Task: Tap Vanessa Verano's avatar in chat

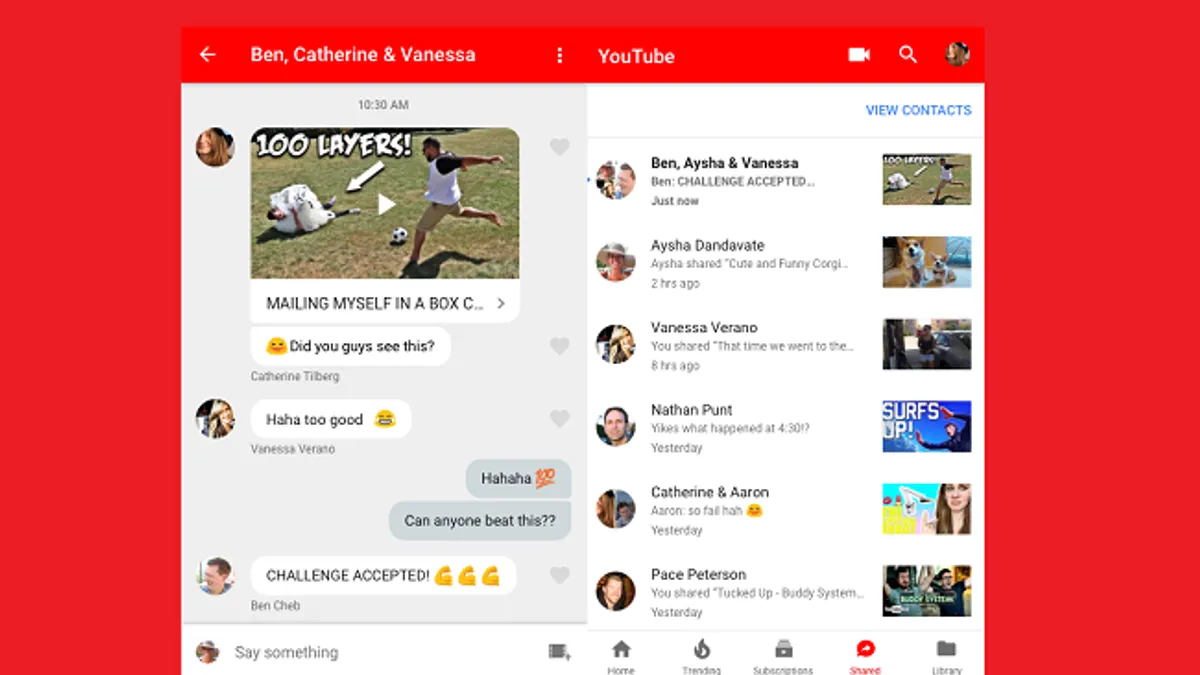Action: (x=215, y=419)
